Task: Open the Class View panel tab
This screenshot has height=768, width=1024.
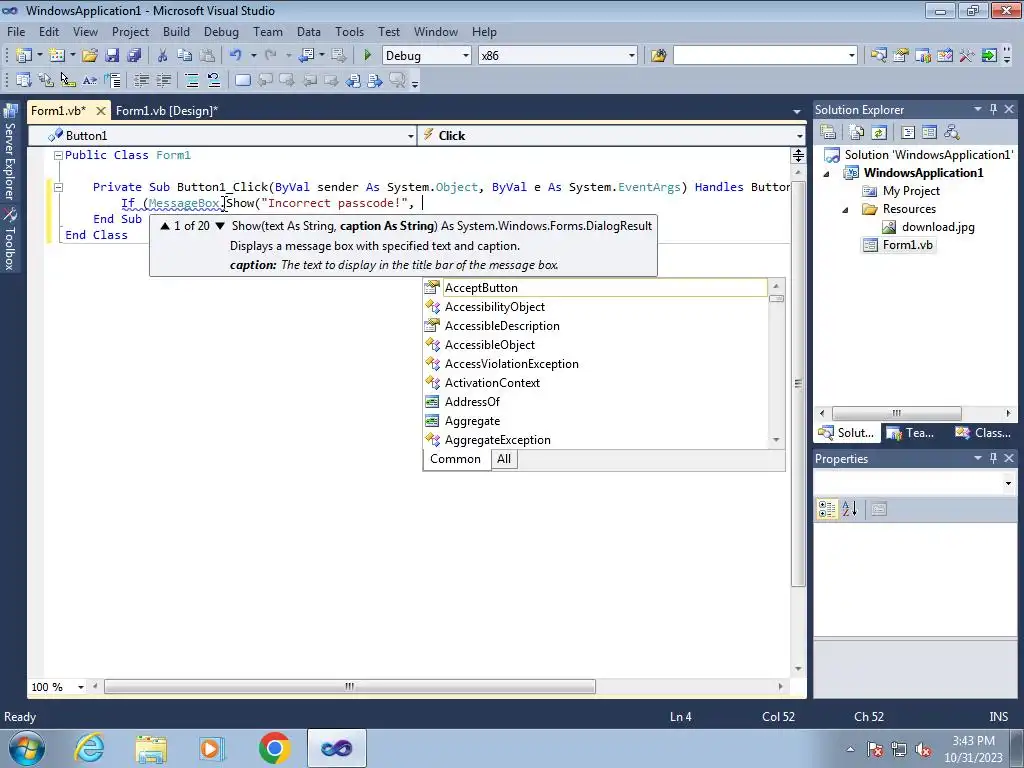Action: click(982, 432)
